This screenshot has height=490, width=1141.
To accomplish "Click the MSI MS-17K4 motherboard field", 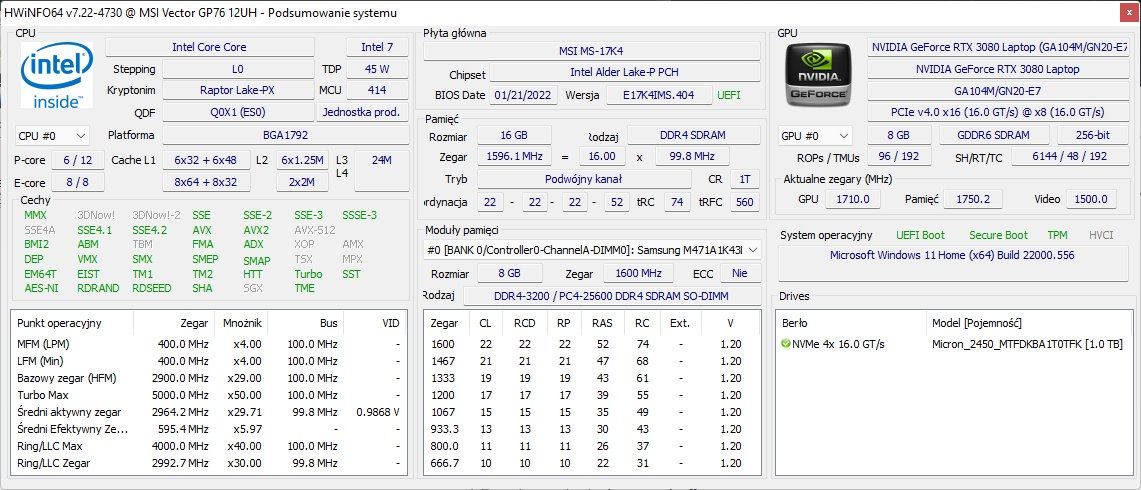I will (x=592, y=51).
